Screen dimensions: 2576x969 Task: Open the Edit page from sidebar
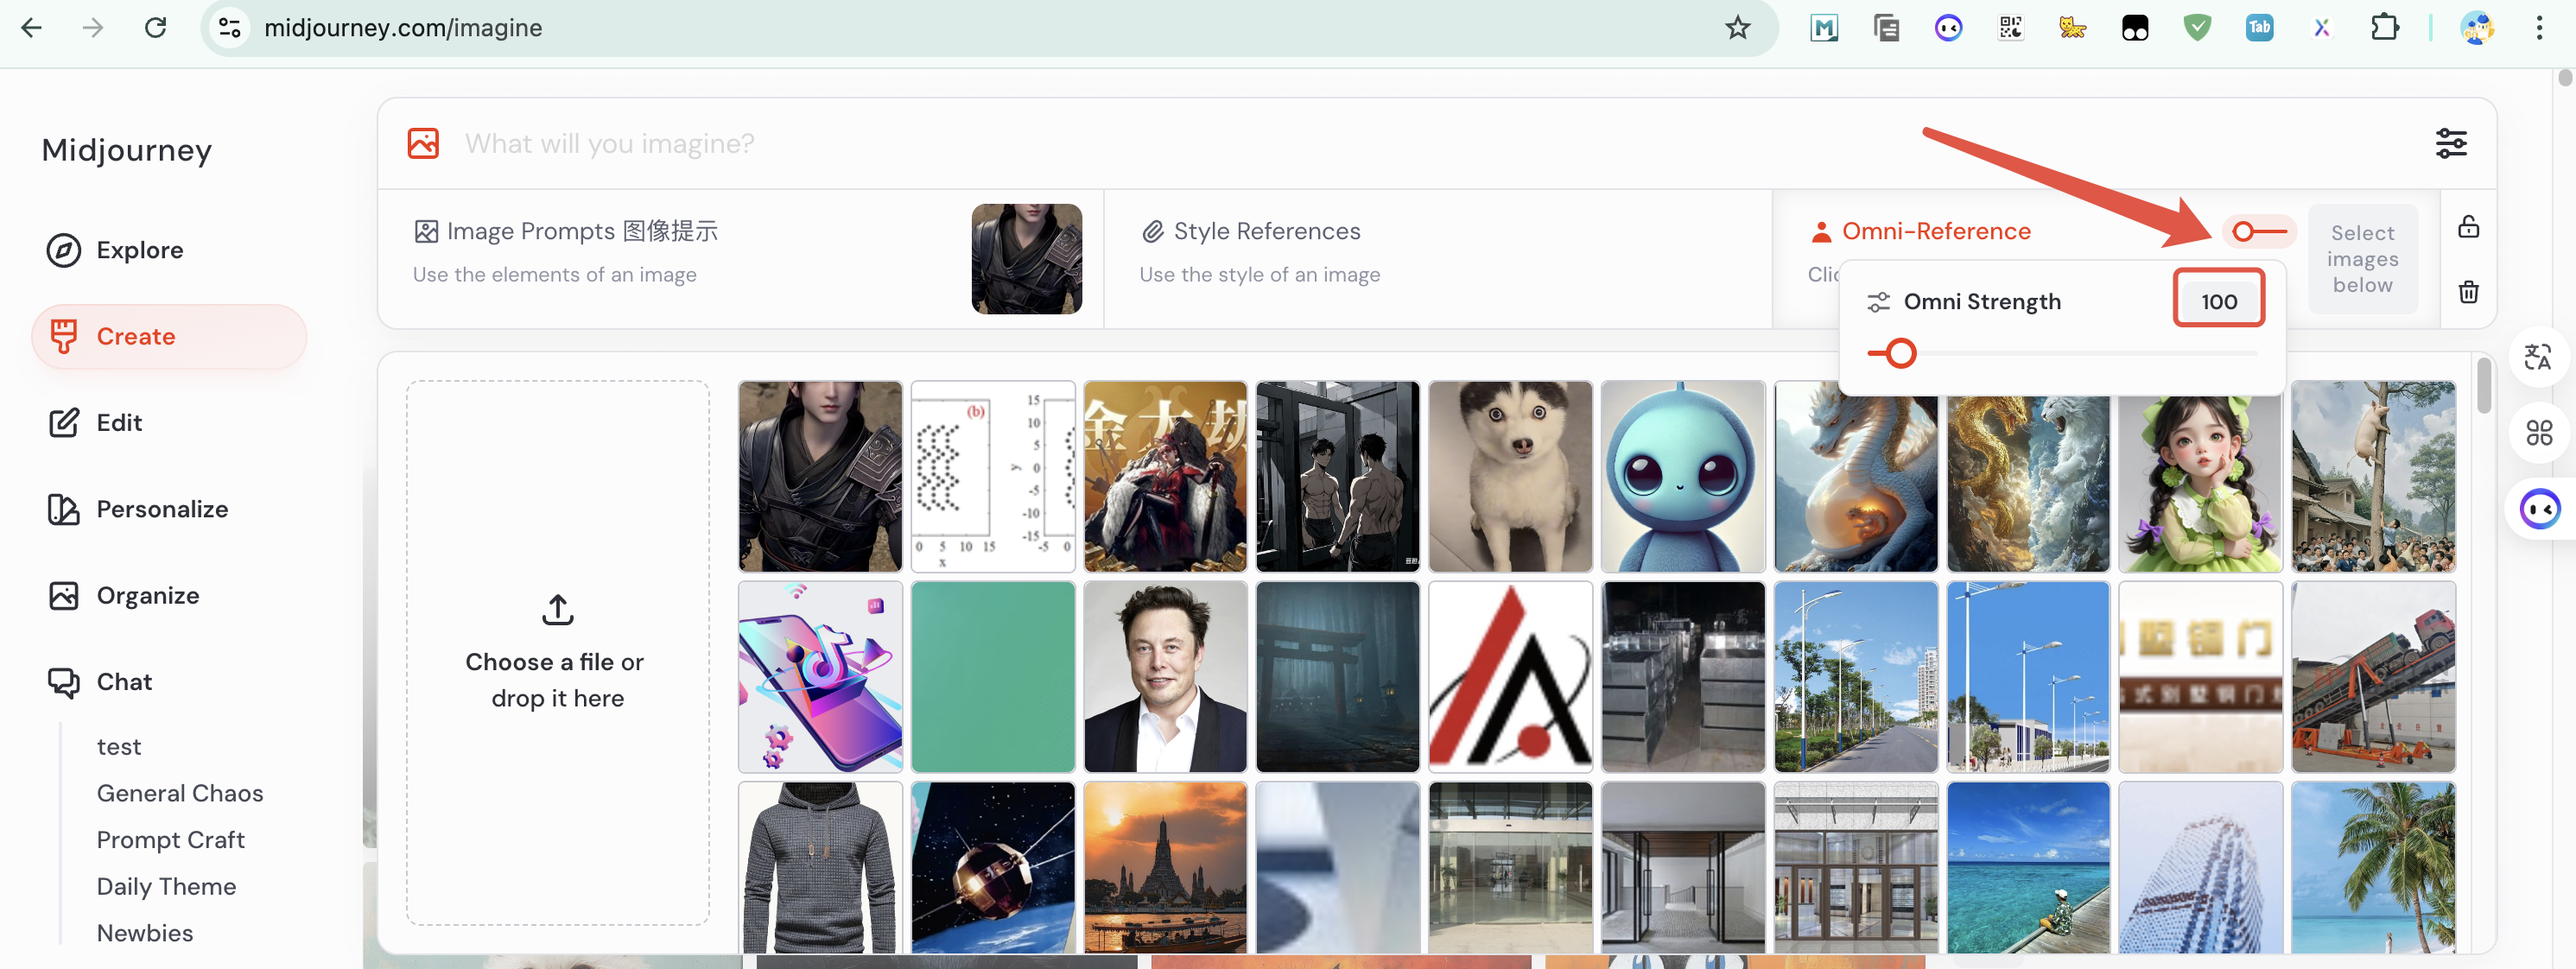(x=118, y=423)
